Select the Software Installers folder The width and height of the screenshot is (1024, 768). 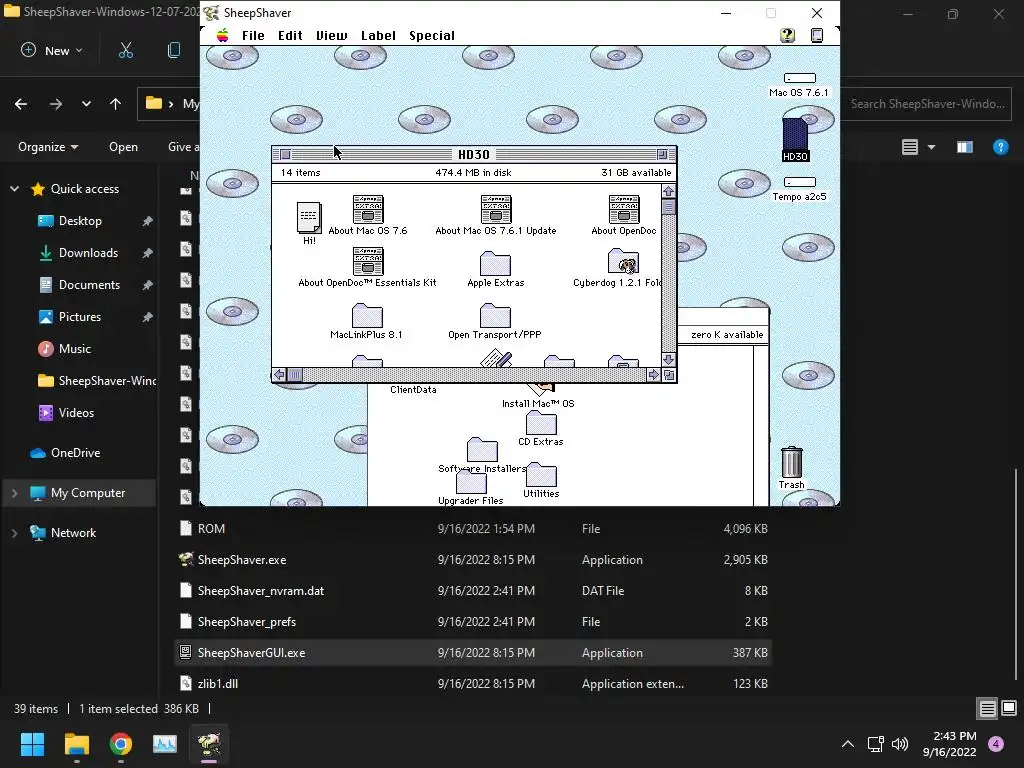coord(483,450)
